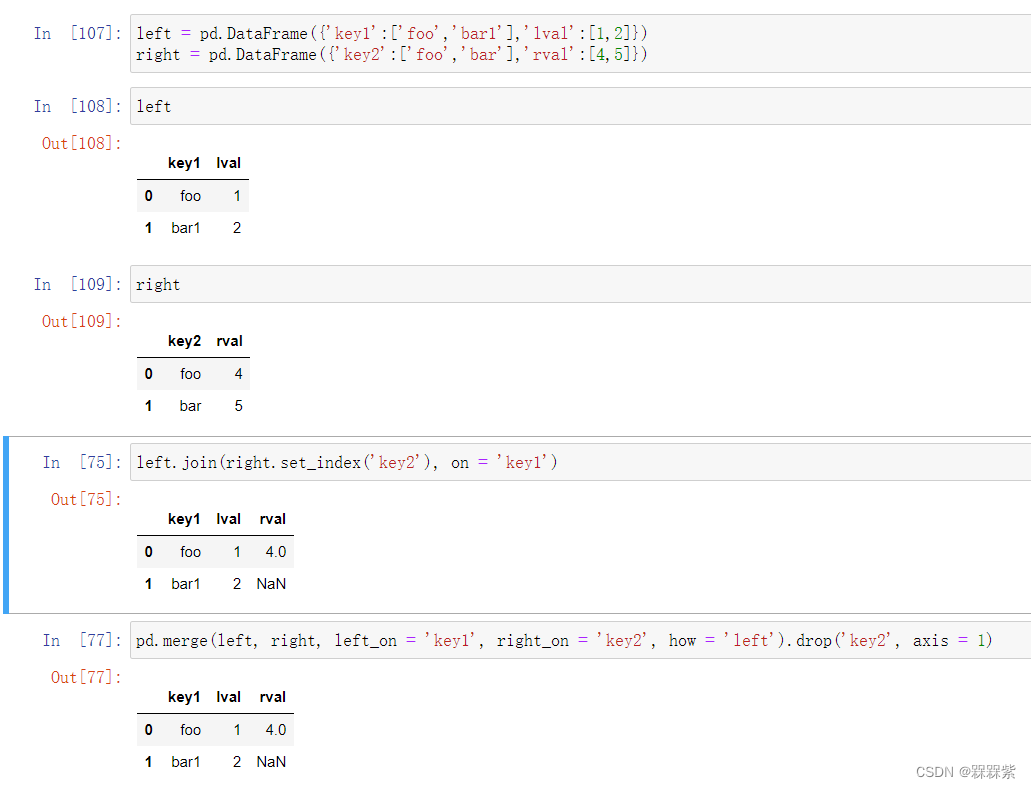
Task: Click the 4.0 value in Out[77] table
Action: pyautogui.click(x=275, y=729)
